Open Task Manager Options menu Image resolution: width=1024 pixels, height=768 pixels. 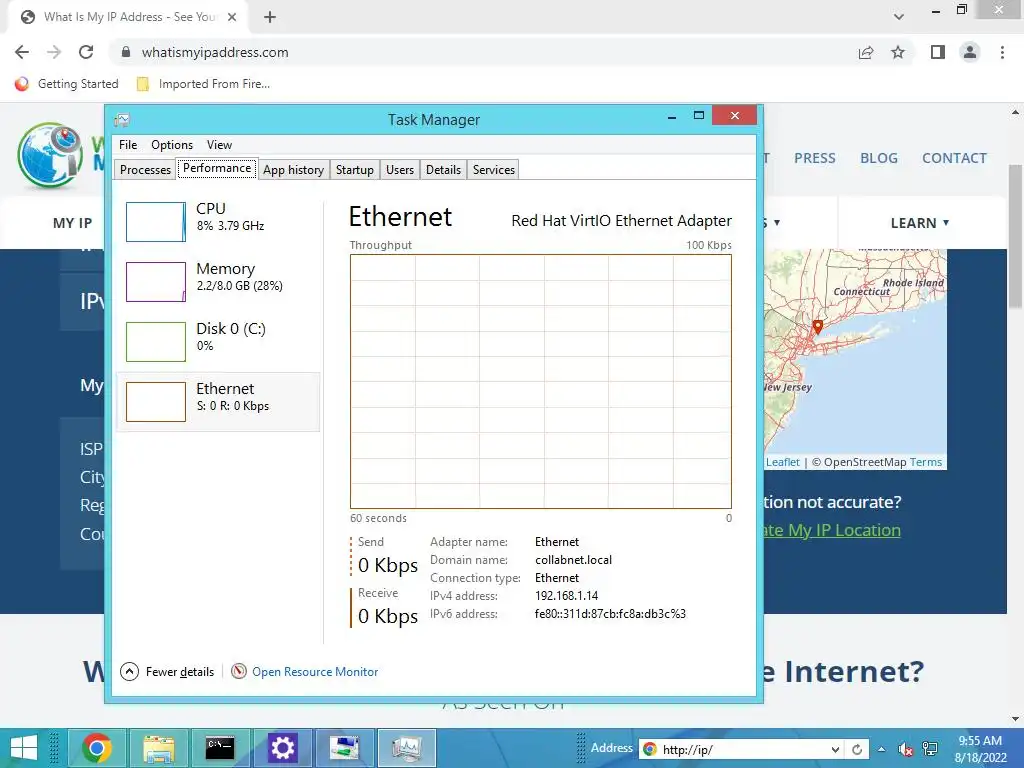172,145
